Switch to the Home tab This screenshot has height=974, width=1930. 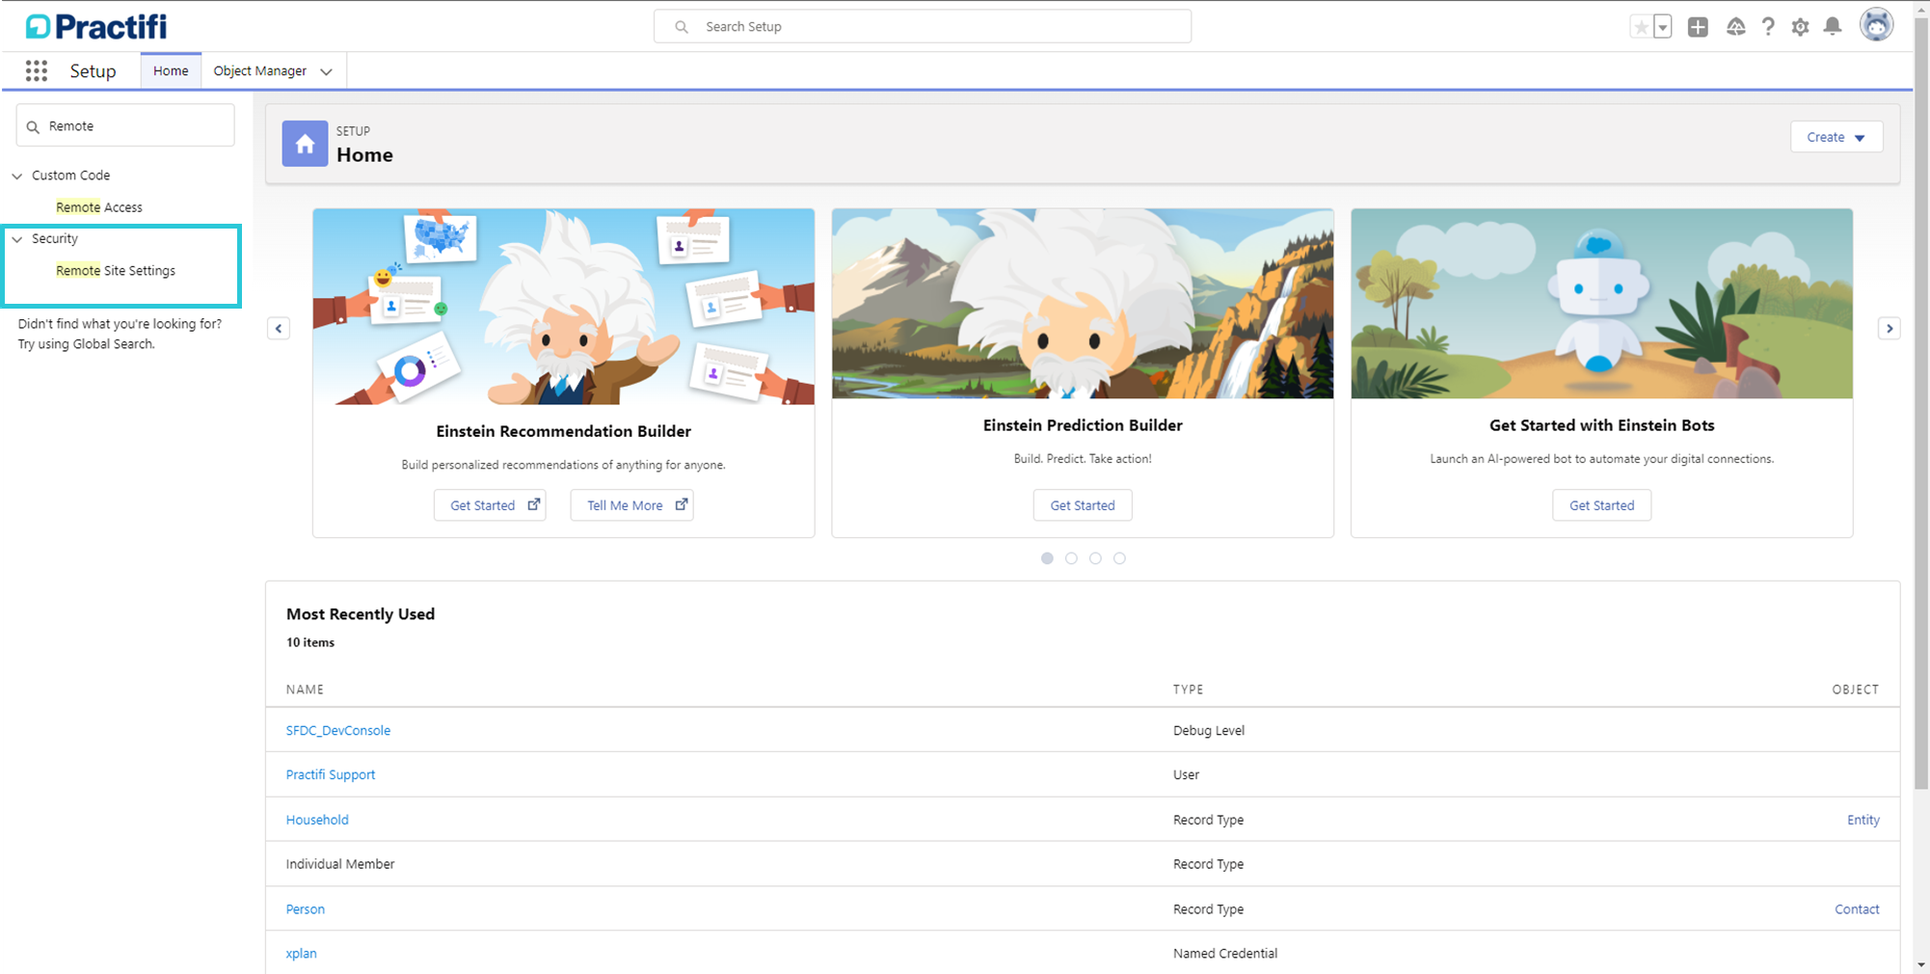pos(171,71)
